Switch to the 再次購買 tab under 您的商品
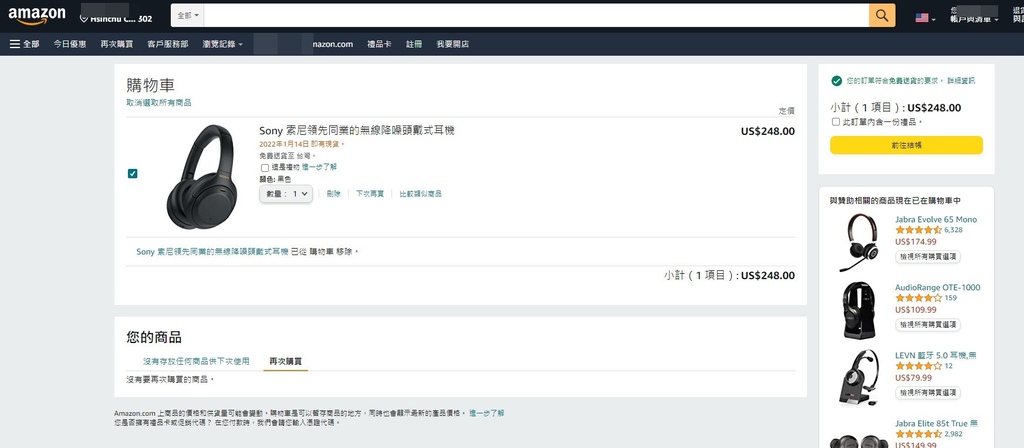 [x=285, y=361]
